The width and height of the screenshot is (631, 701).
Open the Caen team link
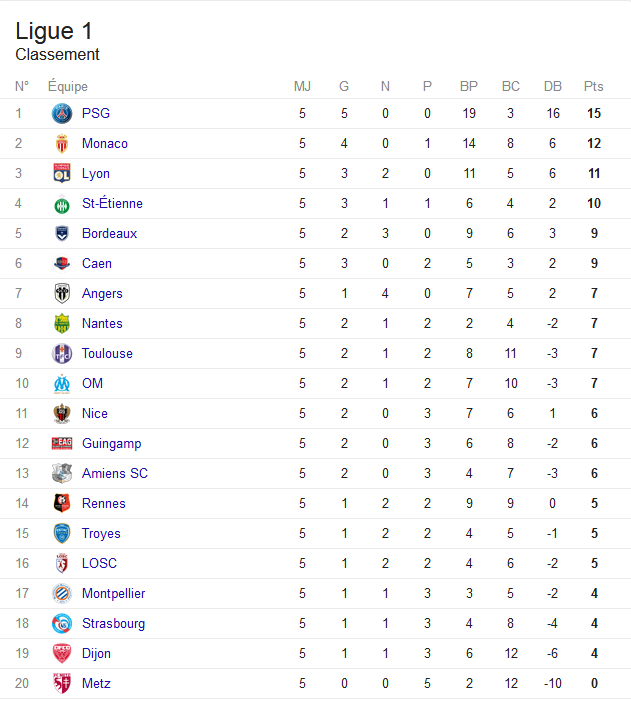coord(97,263)
